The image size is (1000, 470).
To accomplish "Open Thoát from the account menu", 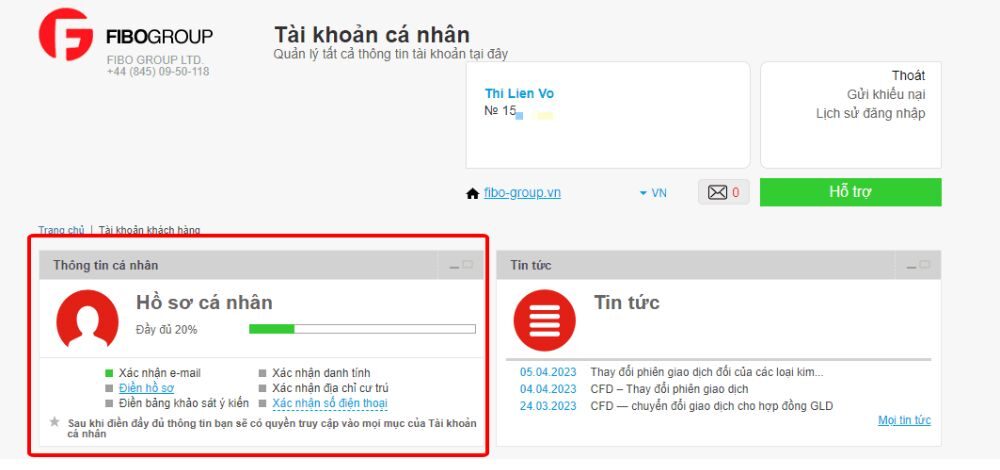I will tap(908, 75).
